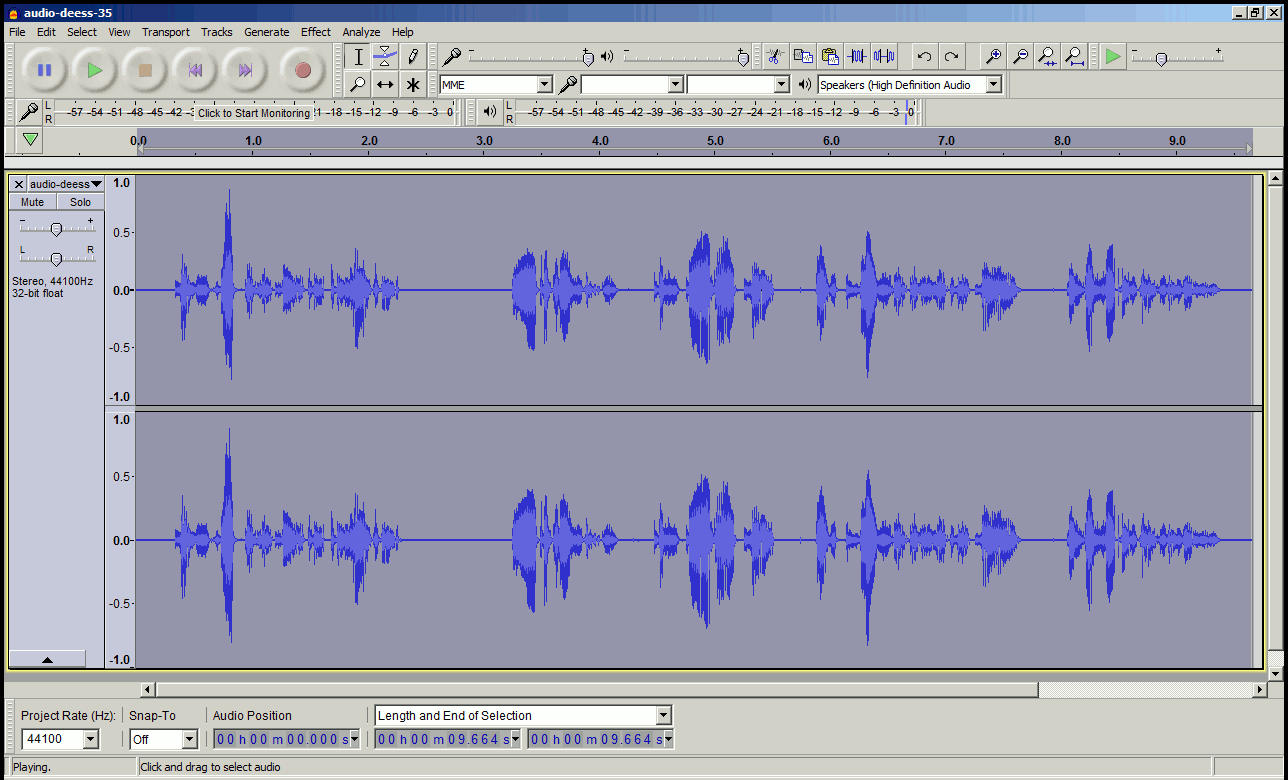This screenshot has height=780, width=1288.
Task: Click the play-at-speed slider thumb
Action: coord(1161,59)
